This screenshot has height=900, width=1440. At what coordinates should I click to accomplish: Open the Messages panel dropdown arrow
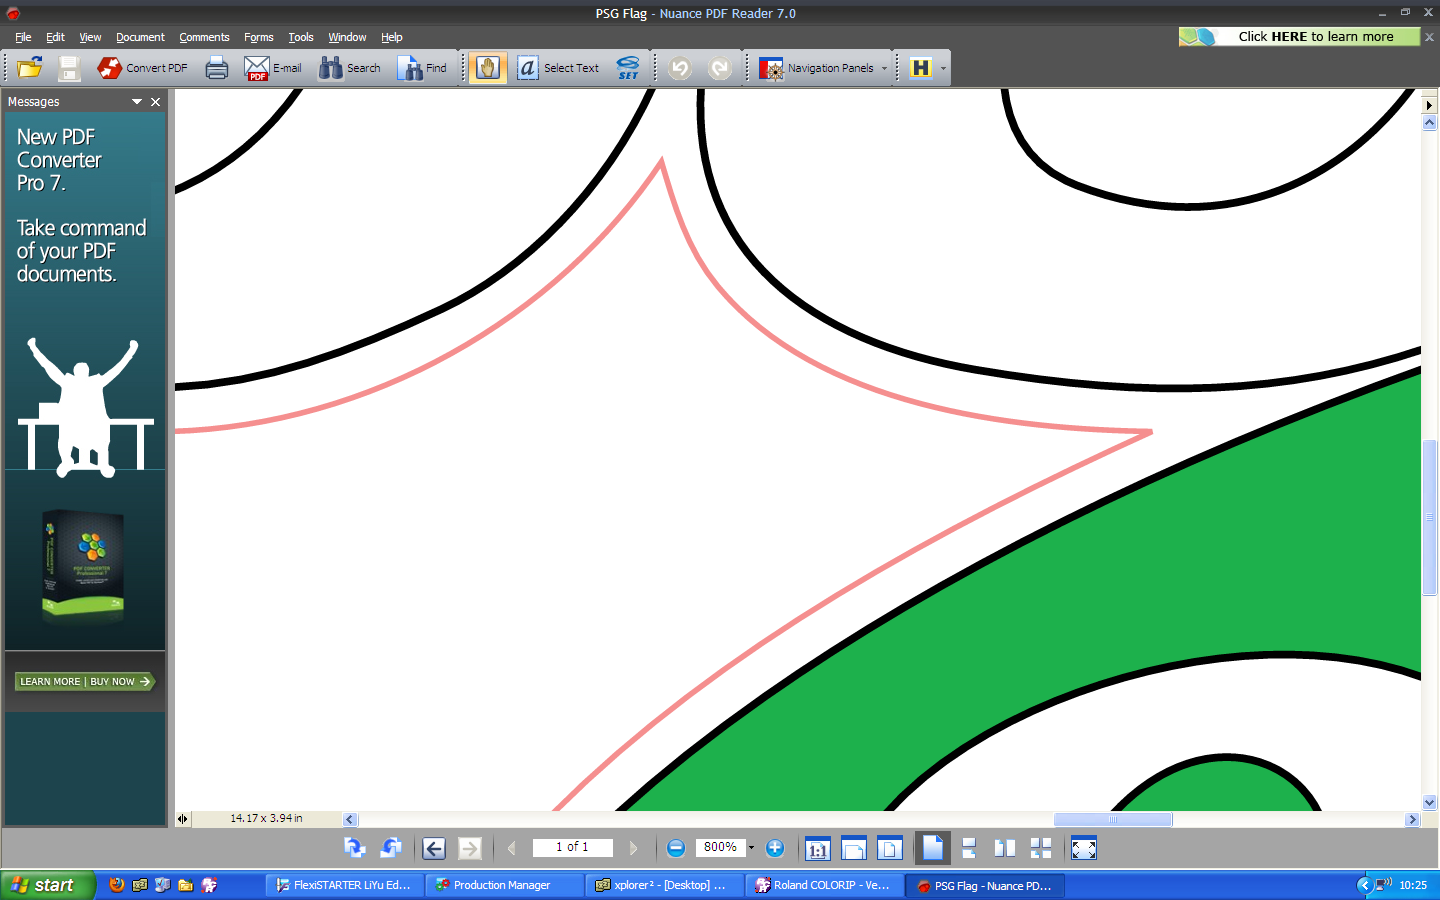point(137,102)
